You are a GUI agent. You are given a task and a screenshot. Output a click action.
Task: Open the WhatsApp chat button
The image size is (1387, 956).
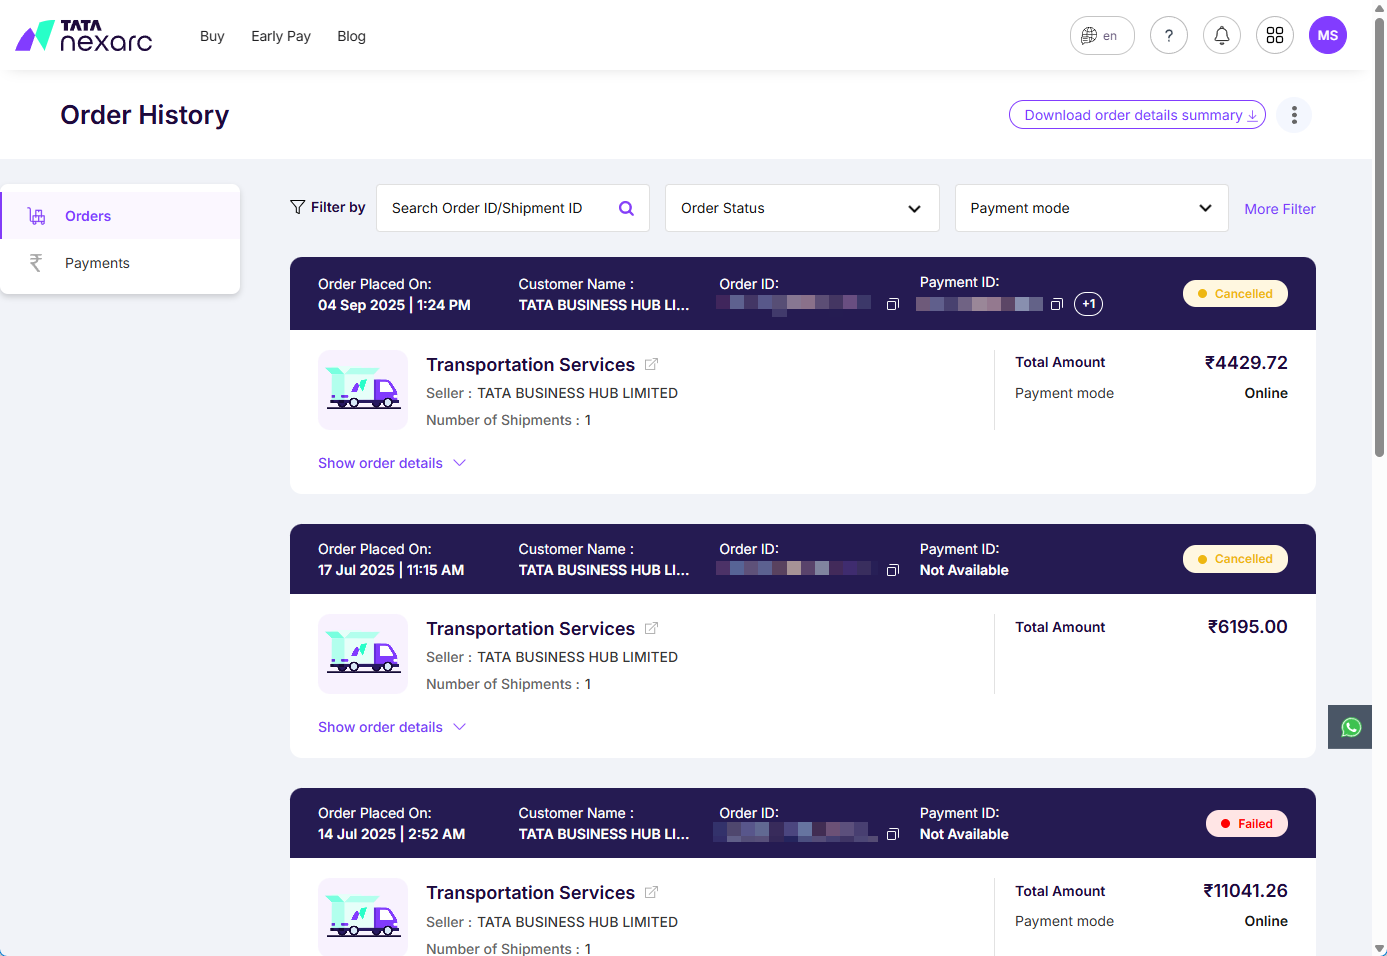(x=1350, y=727)
